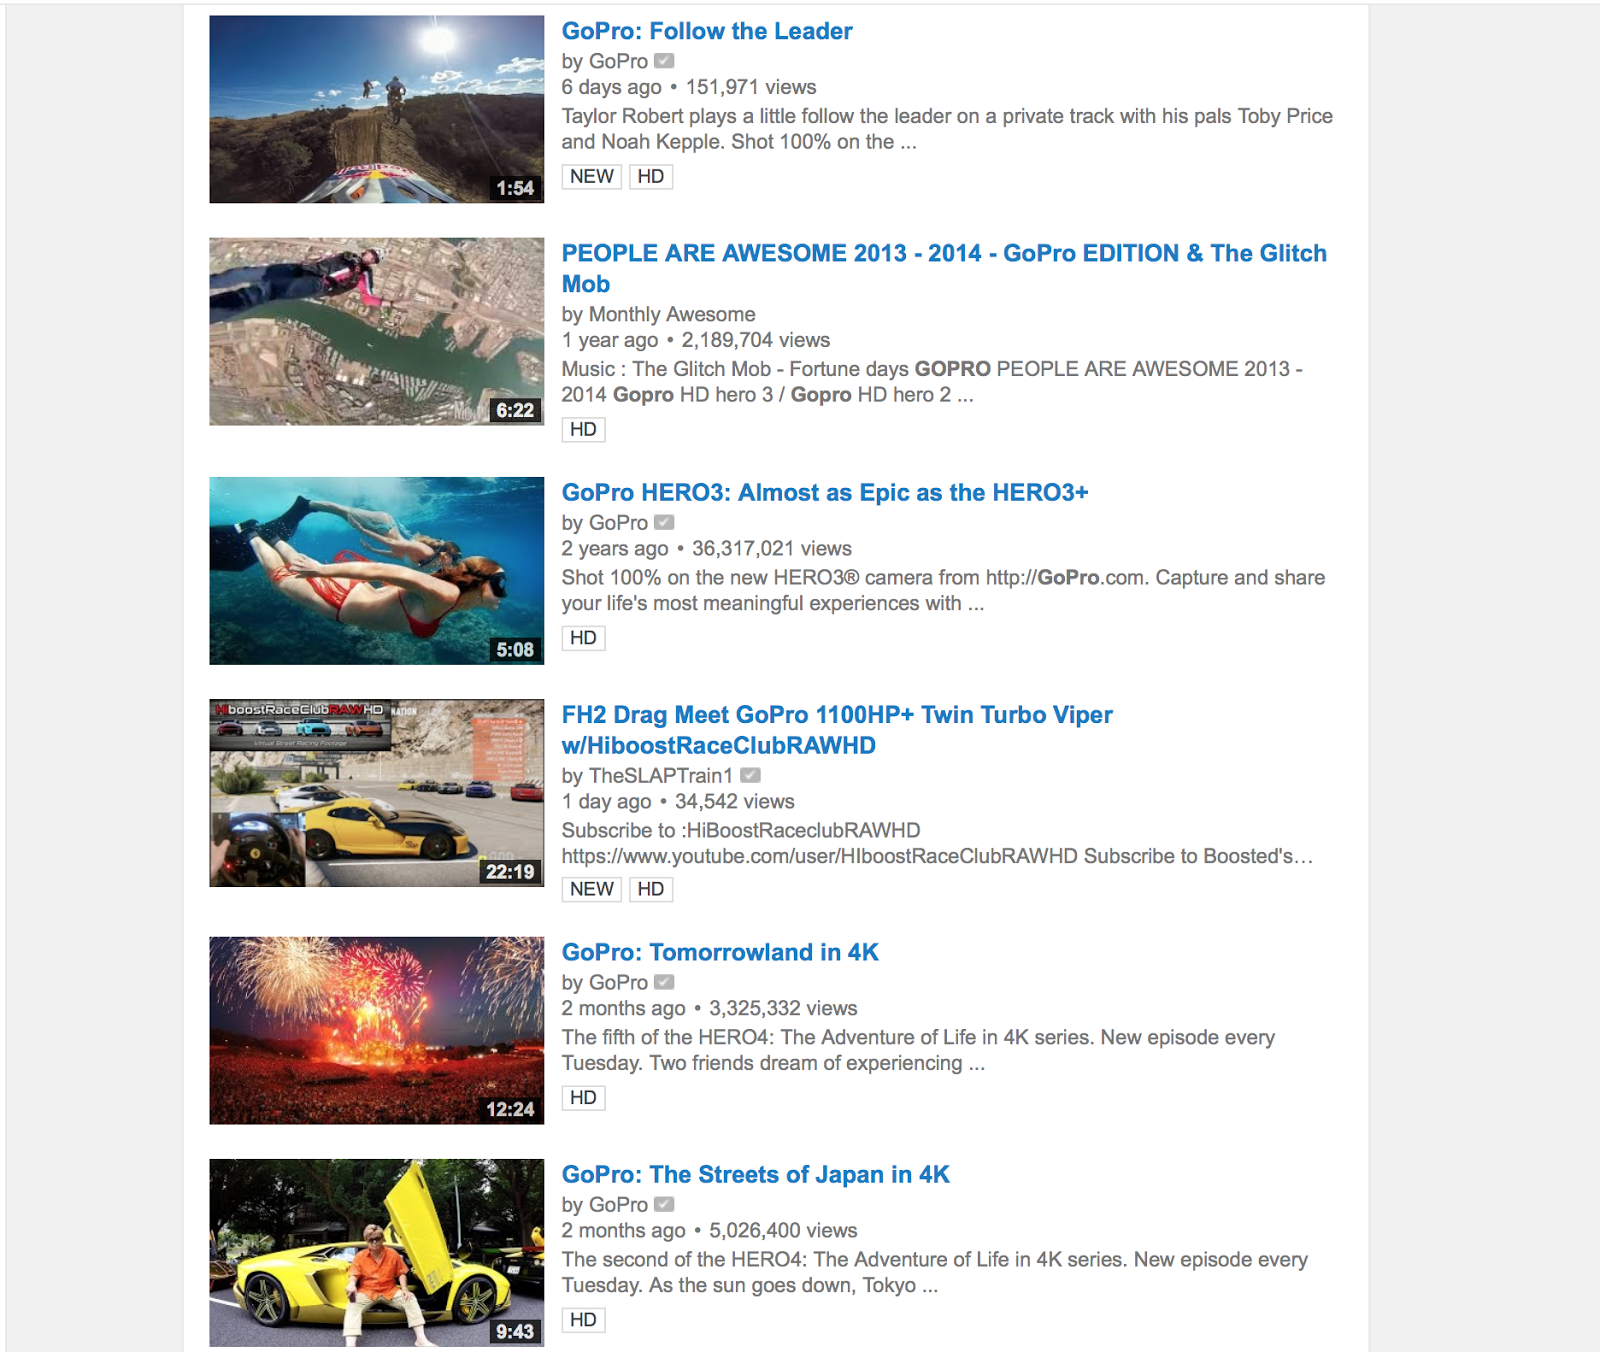This screenshot has width=1600, height=1352.
Task: Click GoPro channel name under Streets of Japan
Action: coord(618,1204)
